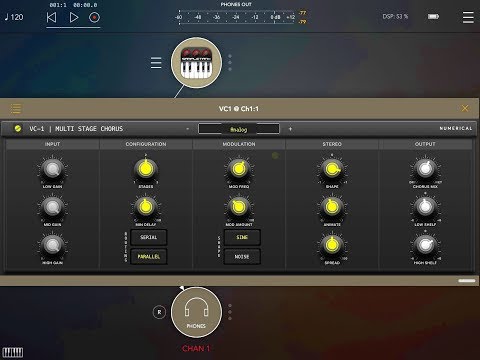The width and height of the screenshot is (480, 360).
Task: Click the CONFIGURATION section header
Action: pyautogui.click(x=146, y=144)
